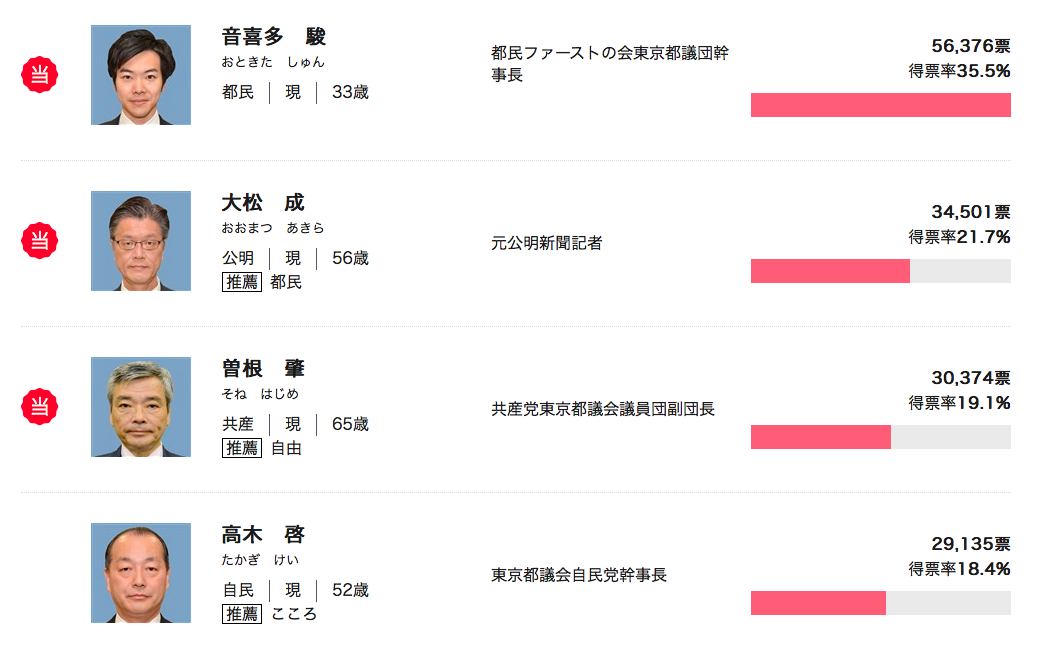This screenshot has height=651, width=1048.
Task: Open the portrait photo of 曽根 肇
Action: [141, 407]
